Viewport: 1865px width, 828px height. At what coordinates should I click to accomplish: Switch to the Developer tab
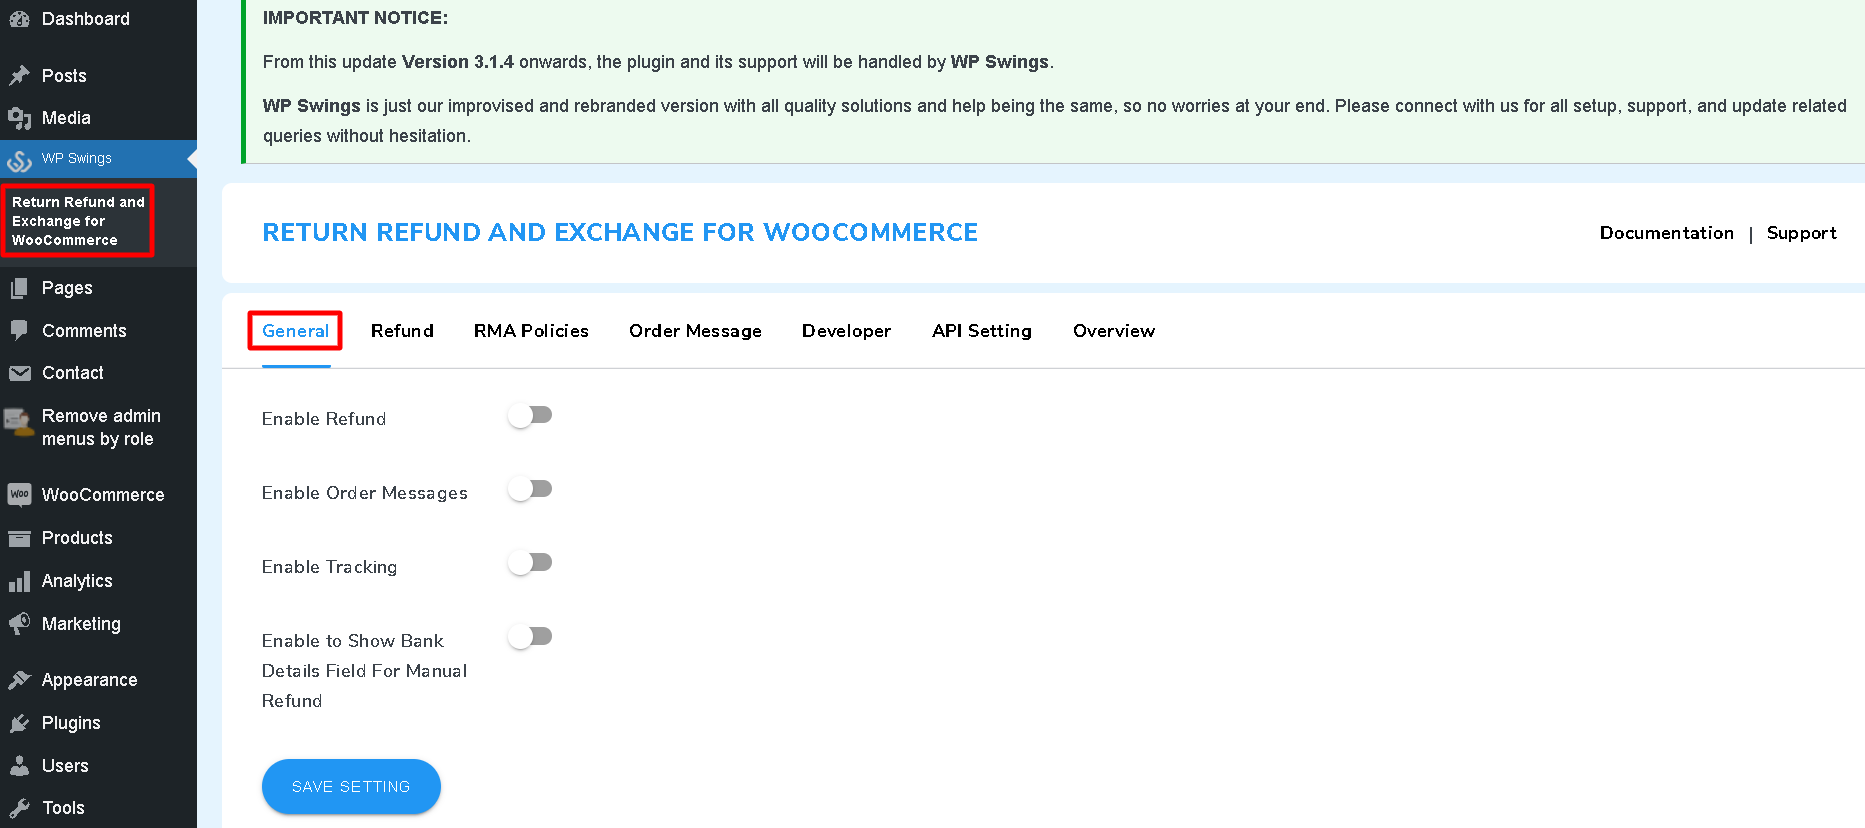[846, 331]
